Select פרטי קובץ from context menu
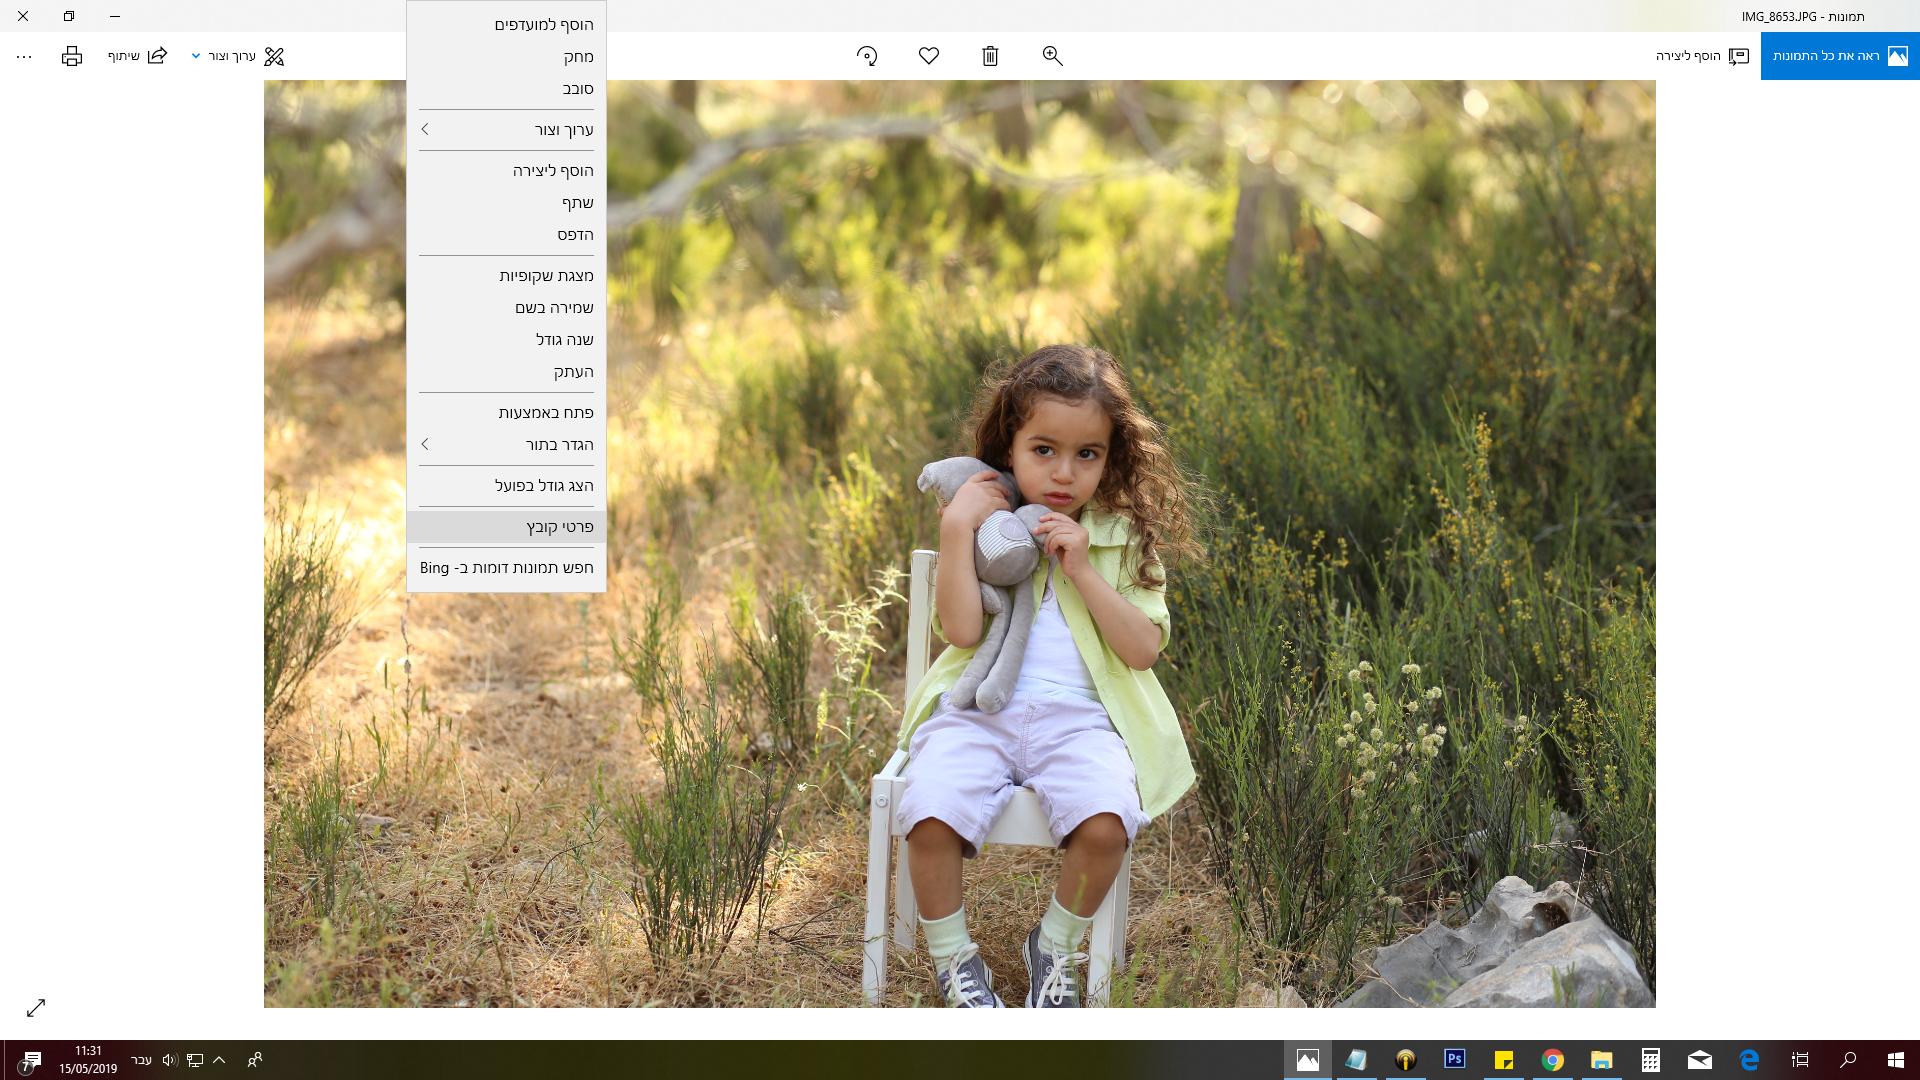 (x=506, y=527)
